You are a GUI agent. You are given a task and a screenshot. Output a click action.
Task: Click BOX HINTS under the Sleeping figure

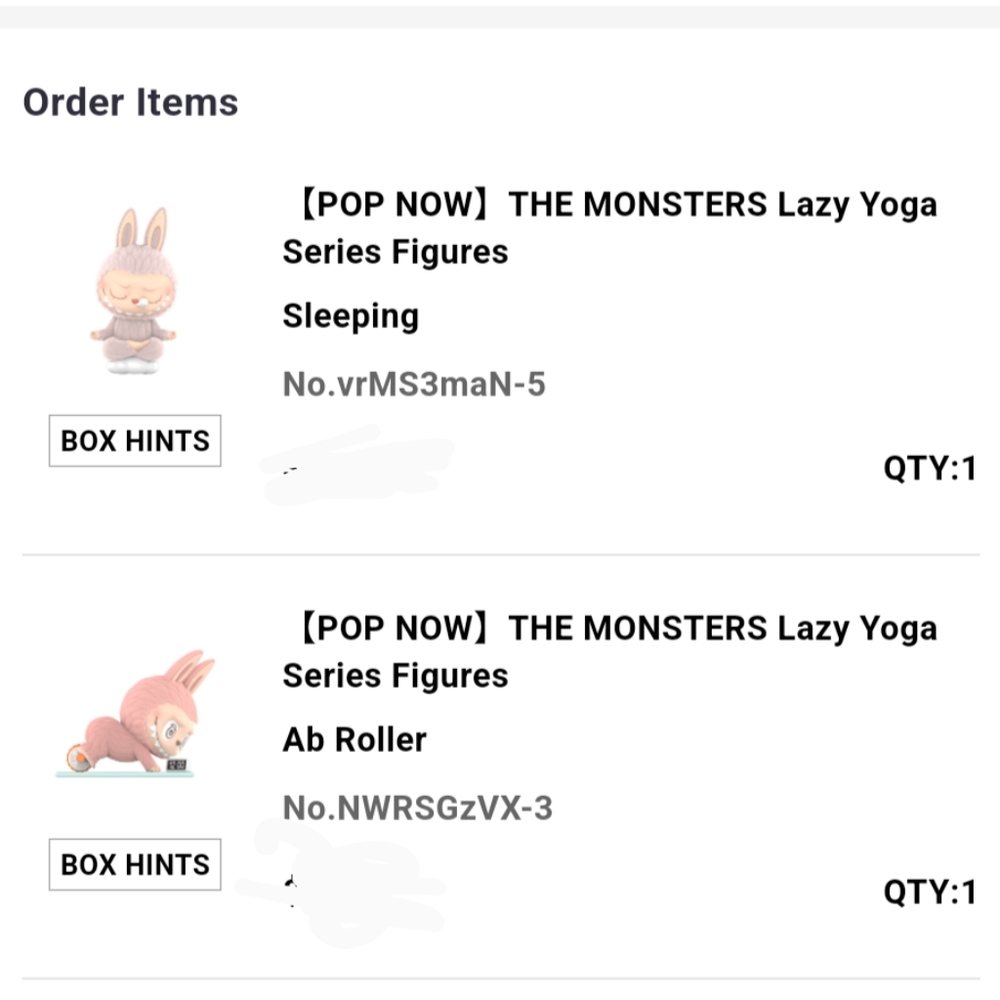coord(135,441)
